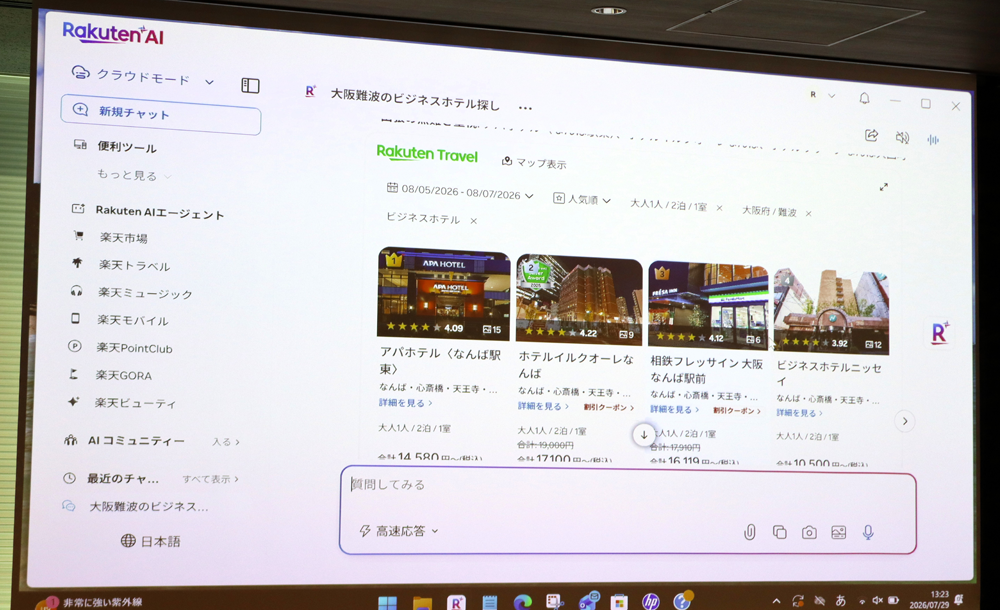The height and width of the screenshot is (610, 1000).
Task: View details 詳細を見る for ホテルイルクオーレなんば
Action: tap(543, 406)
